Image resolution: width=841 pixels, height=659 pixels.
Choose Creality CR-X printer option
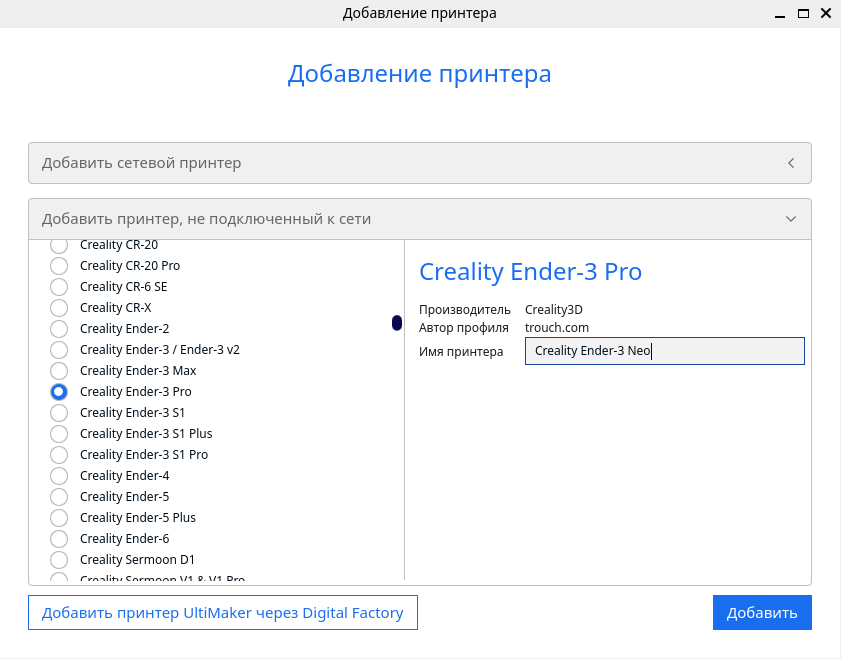(59, 308)
